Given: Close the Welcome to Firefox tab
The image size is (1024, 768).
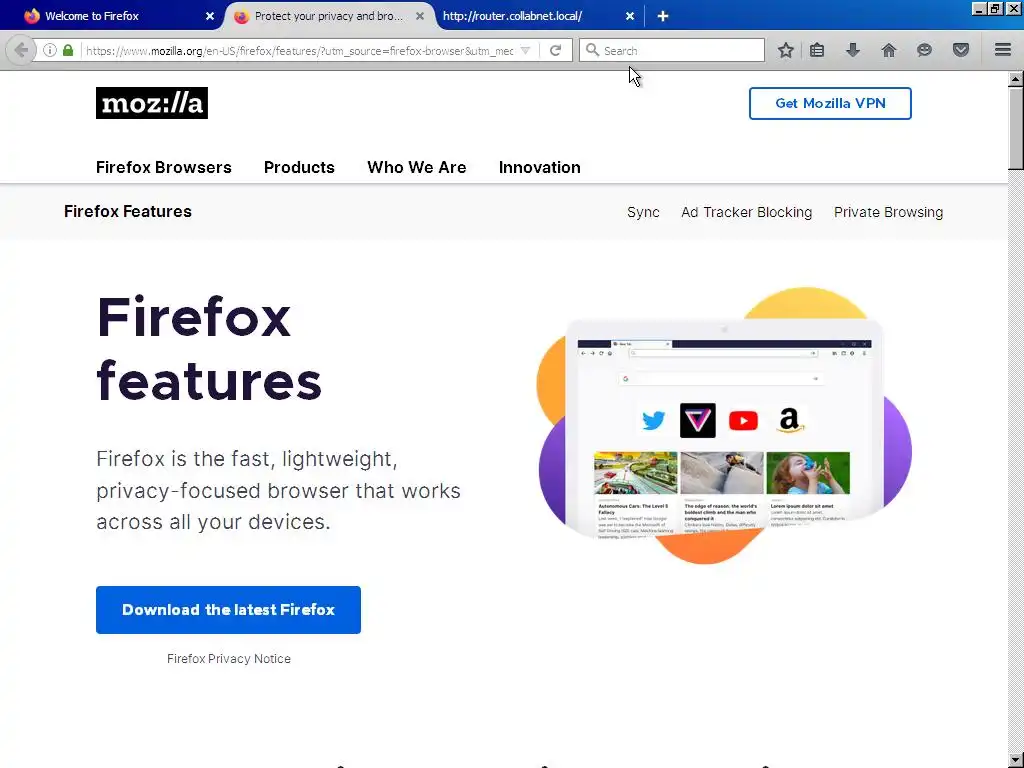Looking at the screenshot, I should coord(210,16).
